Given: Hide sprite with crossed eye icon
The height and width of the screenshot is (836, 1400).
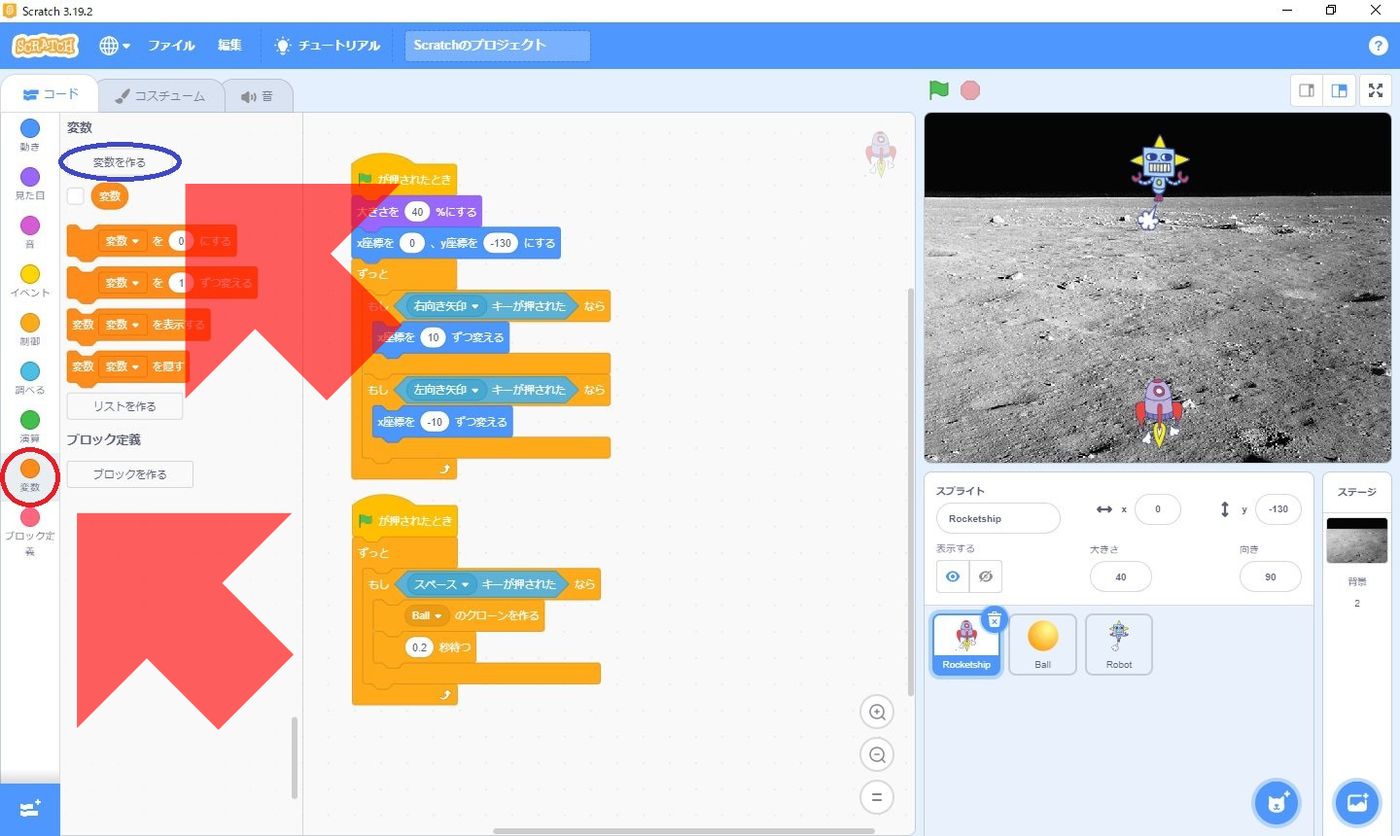Looking at the screenshot, I should coord(985,576).
